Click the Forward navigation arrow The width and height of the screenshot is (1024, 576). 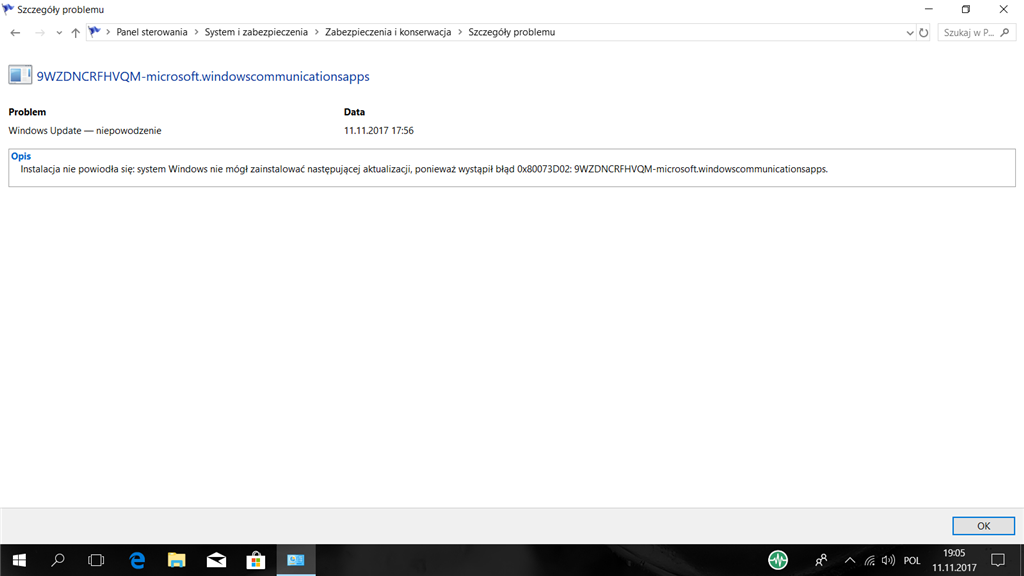point(40,33)
